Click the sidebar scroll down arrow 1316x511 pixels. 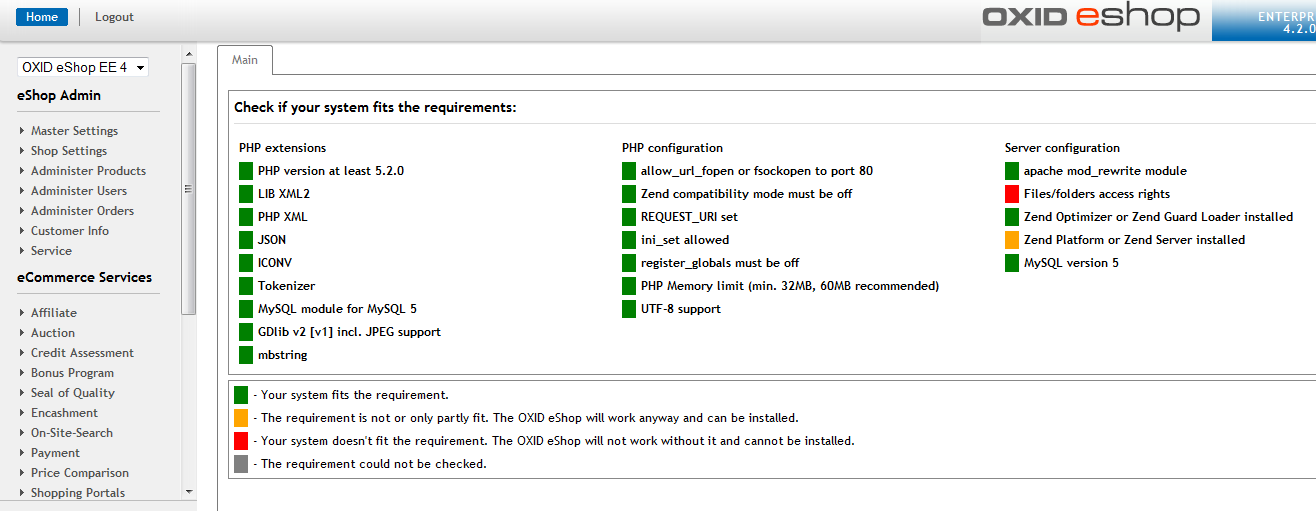189,492
